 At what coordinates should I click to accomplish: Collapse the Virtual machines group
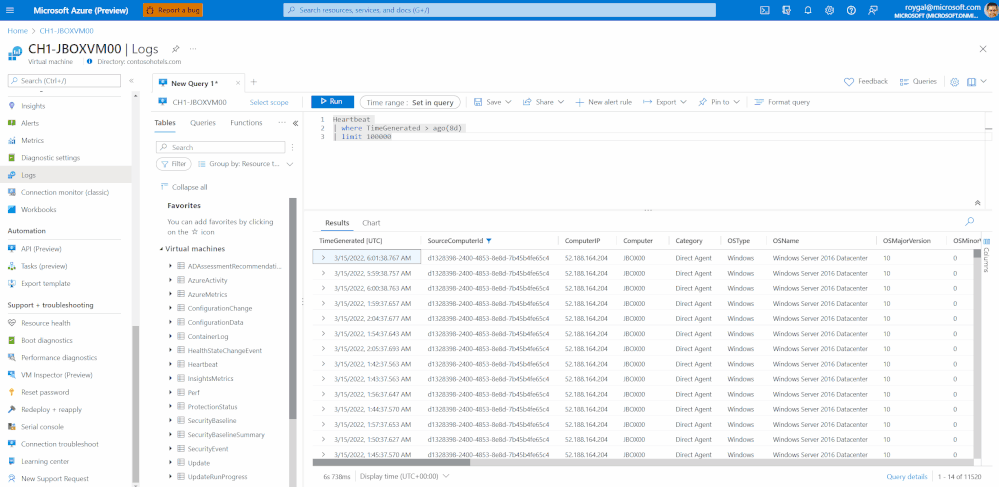(161, 249)
